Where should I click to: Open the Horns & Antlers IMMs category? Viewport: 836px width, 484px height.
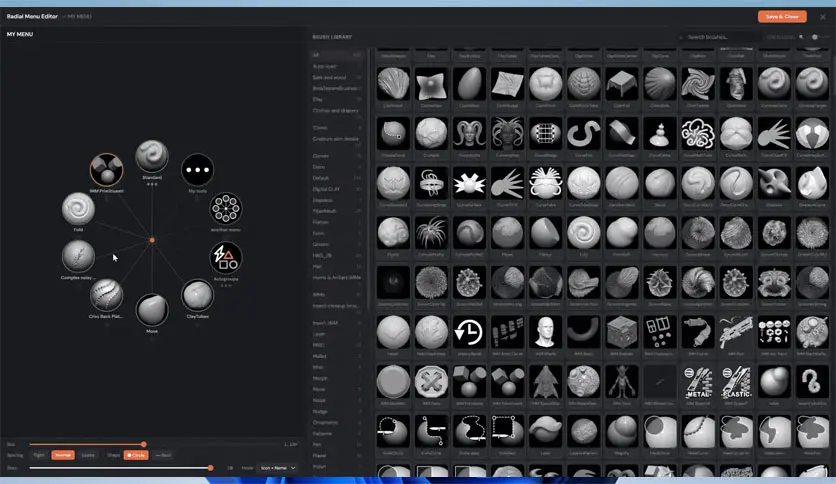click(x=337, y=278)
